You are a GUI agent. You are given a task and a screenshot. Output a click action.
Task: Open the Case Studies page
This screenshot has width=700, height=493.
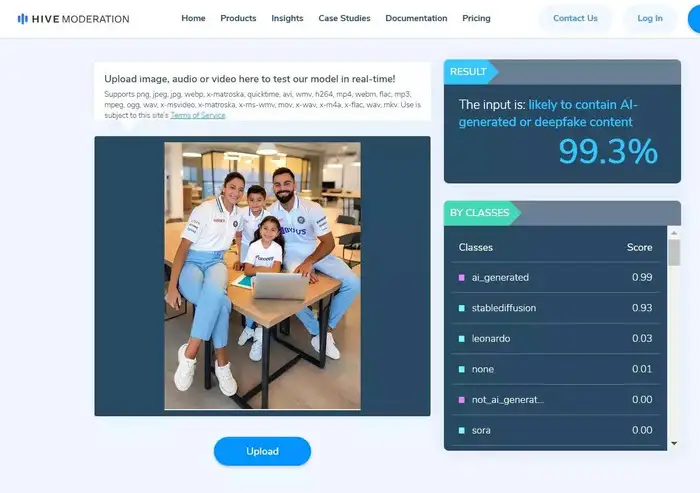344,18
